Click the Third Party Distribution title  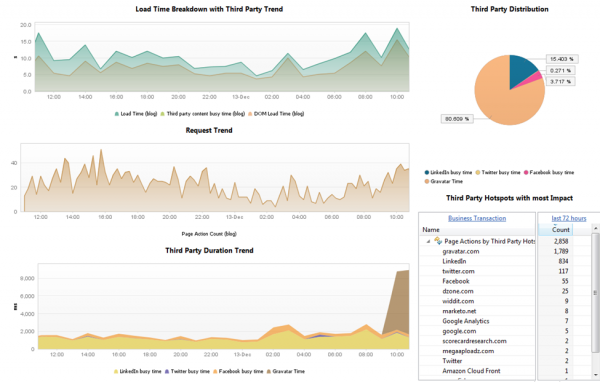tap(509, 9)
